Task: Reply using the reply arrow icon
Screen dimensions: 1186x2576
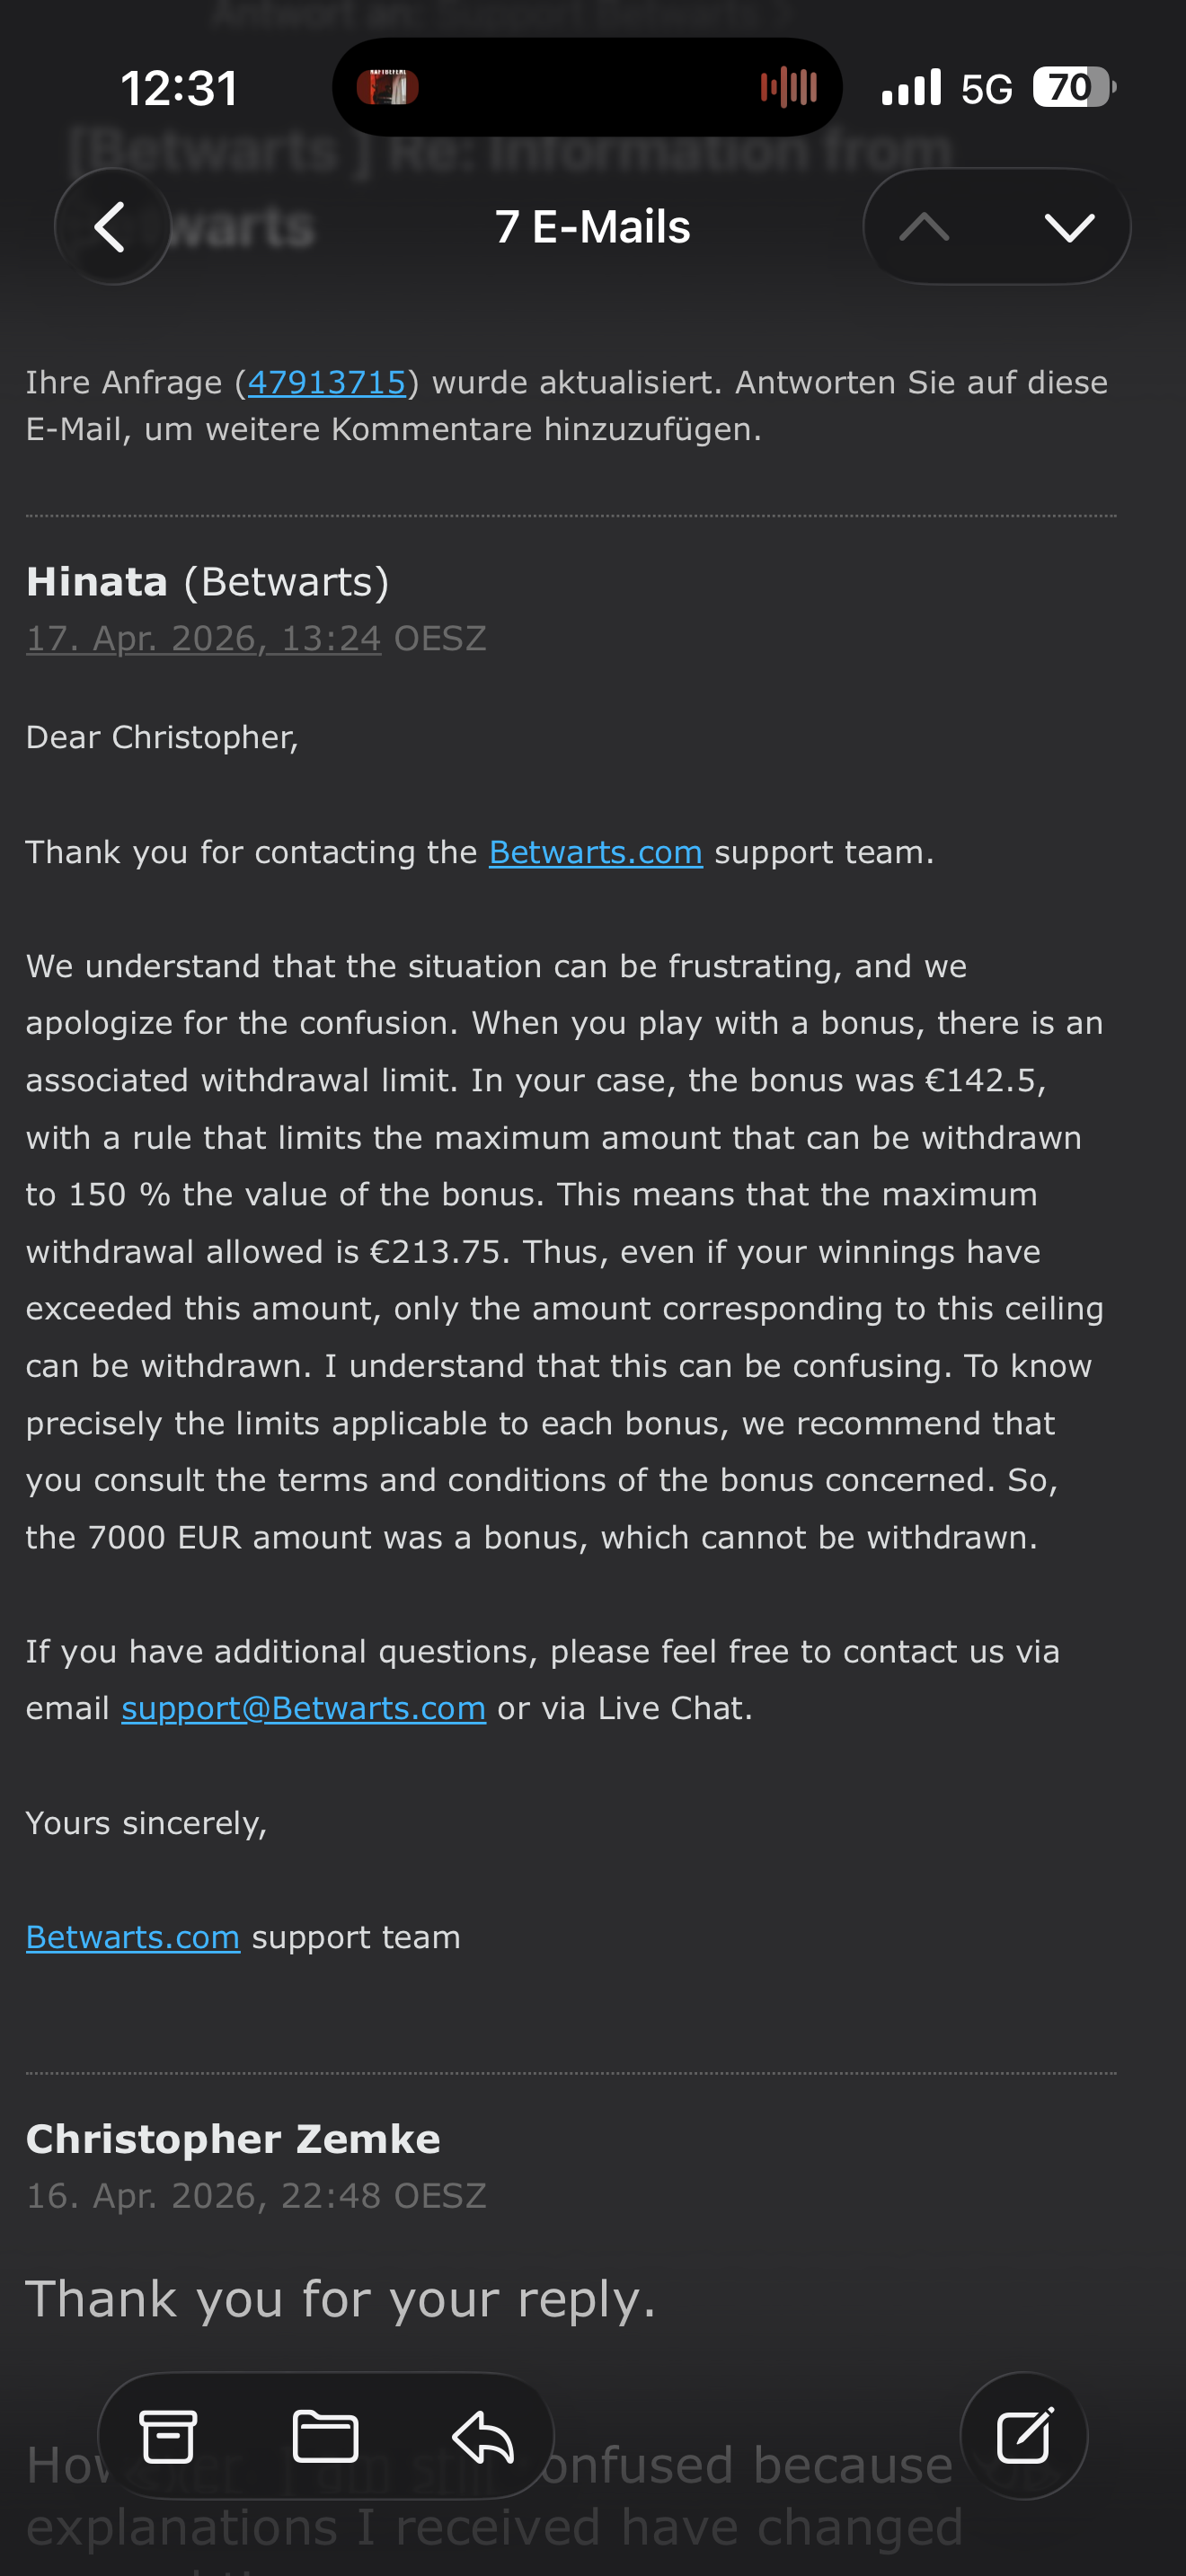Action: (x=483, y=2436)
